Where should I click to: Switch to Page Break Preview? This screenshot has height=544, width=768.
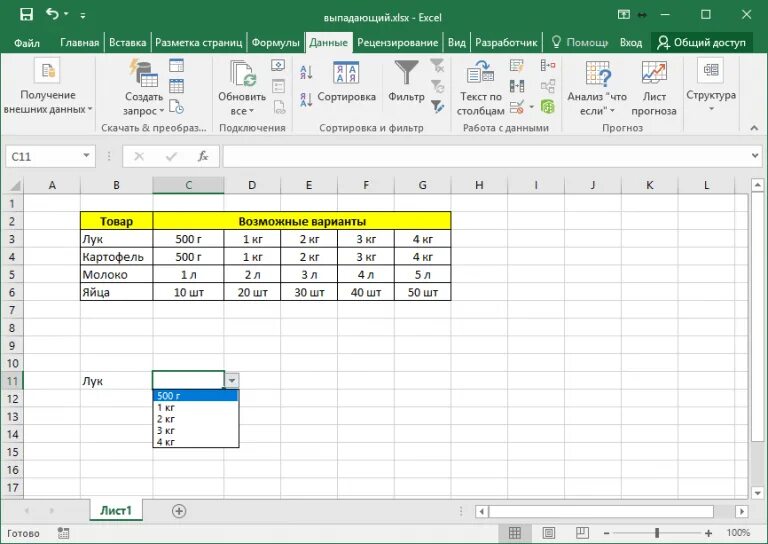click(582, 533)
